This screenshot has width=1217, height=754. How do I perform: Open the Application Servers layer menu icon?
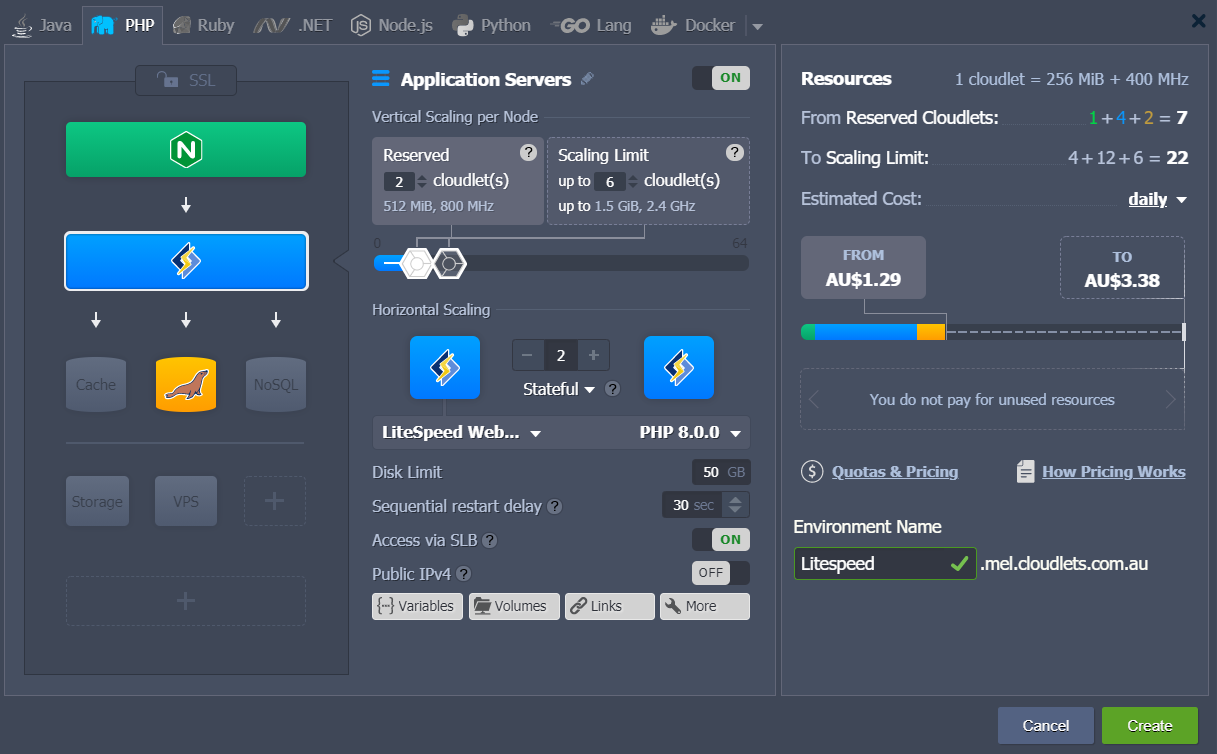380,79
